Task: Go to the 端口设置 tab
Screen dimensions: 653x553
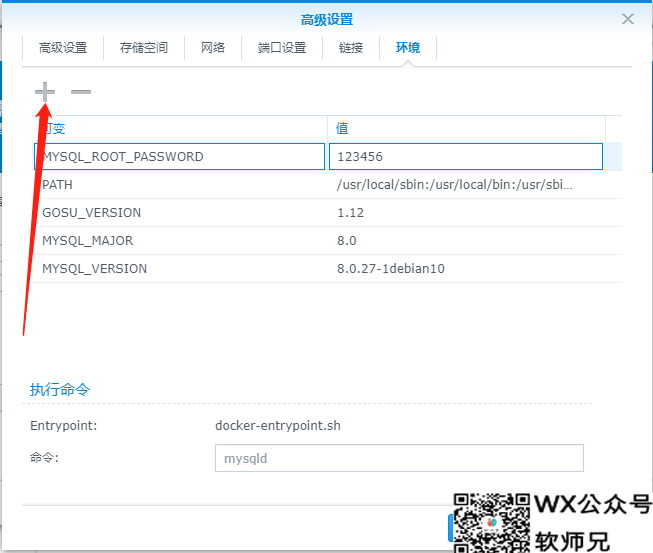Action: (282, 48)
